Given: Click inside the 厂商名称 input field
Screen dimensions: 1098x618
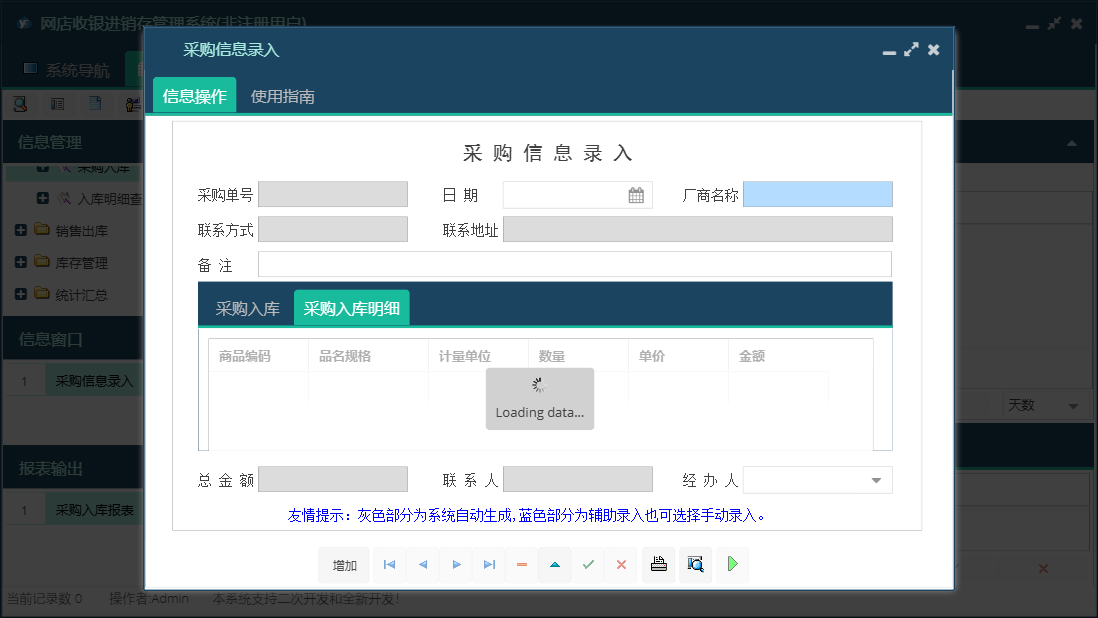Looking at the screenshot, I should click(x=817, y=194).
